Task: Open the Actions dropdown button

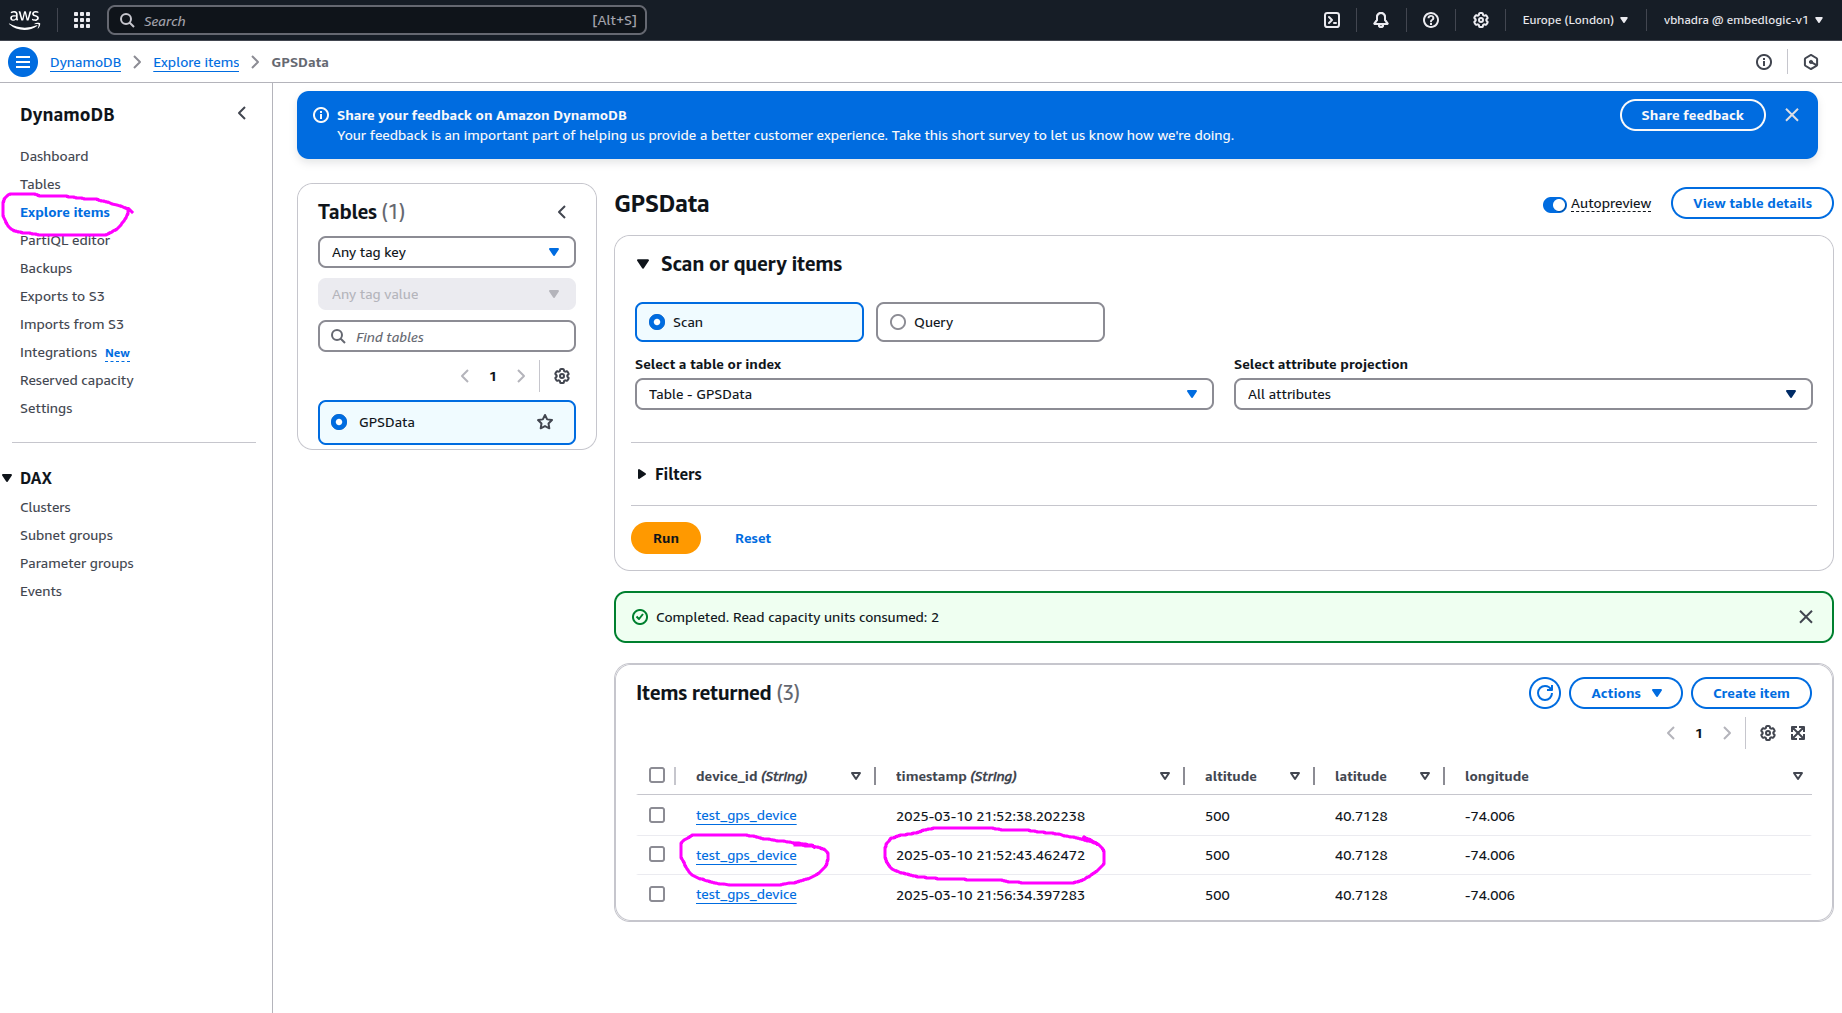Action: [x=1626, y=693]
